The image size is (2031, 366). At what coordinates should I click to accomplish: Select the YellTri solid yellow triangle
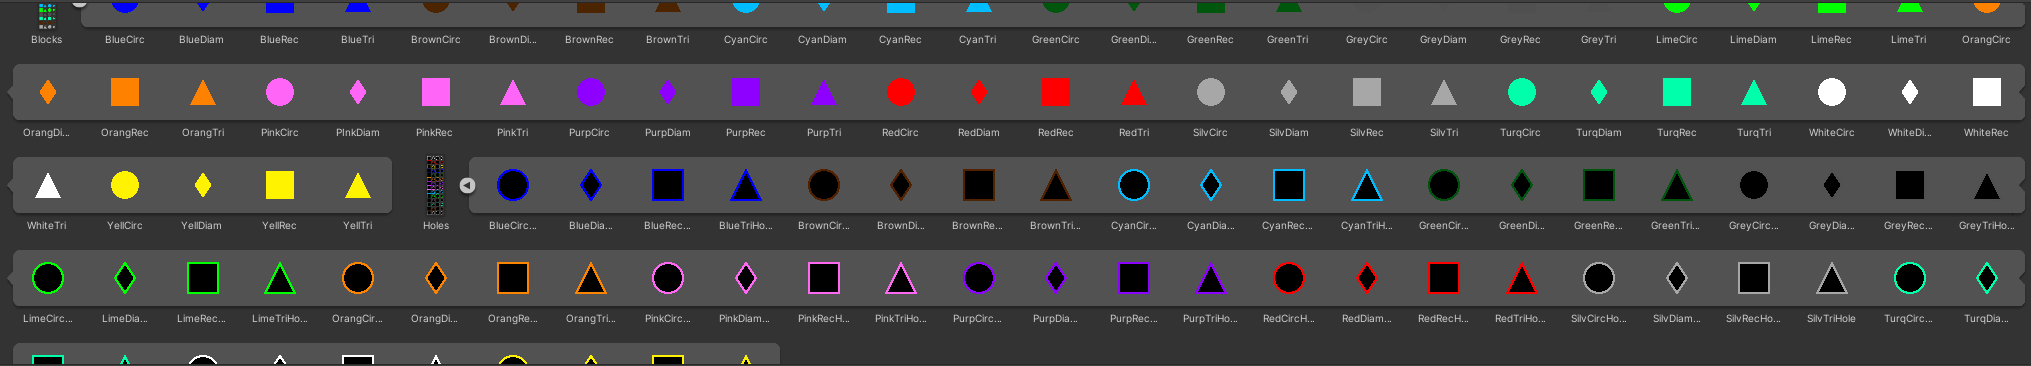click(x=358, y=185)
